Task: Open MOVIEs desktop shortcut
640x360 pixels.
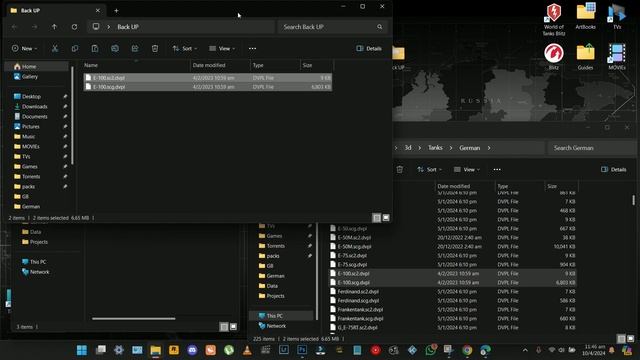Action: coord(617,57)
